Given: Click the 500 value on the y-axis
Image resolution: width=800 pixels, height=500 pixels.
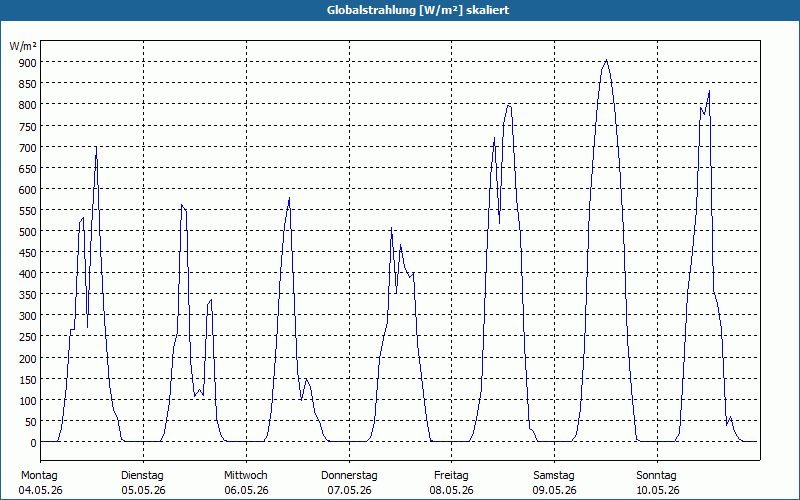Looking at the screenshot, I should click(28, 232).
